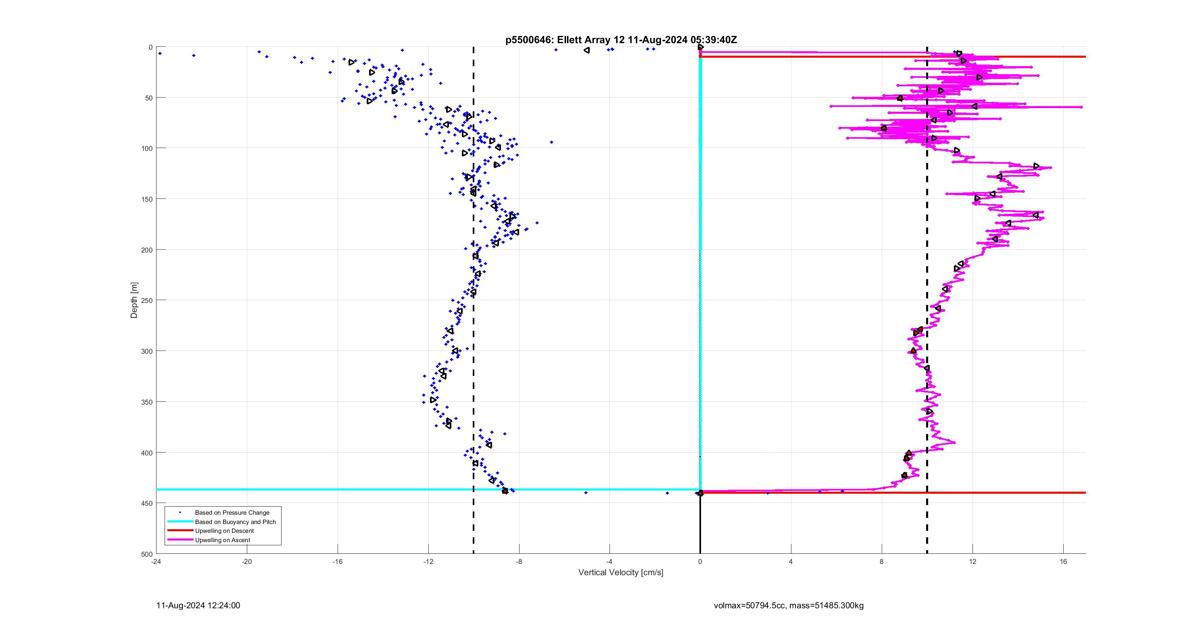Click the depth axis tick "450"

pyautogui.click(x=146, y=503)
